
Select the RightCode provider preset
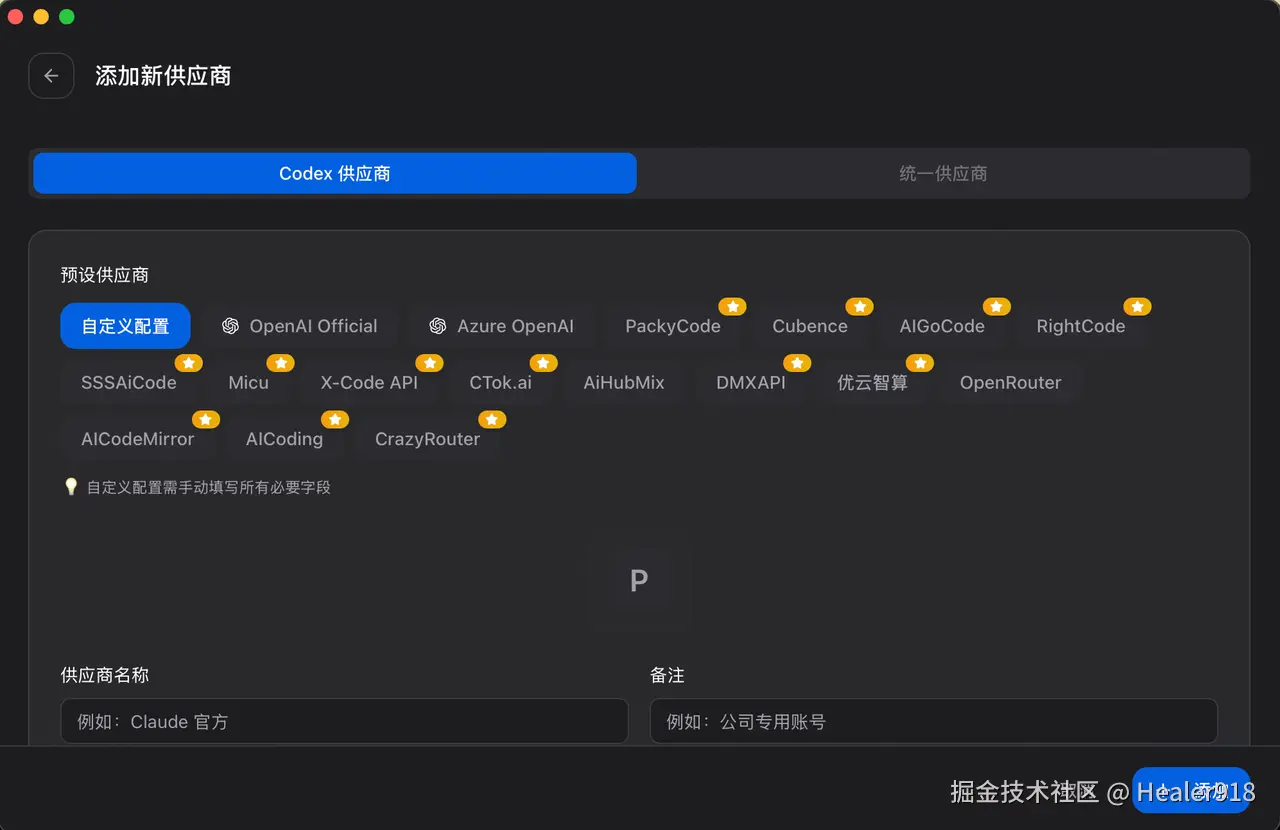(x=1081, y=326)
